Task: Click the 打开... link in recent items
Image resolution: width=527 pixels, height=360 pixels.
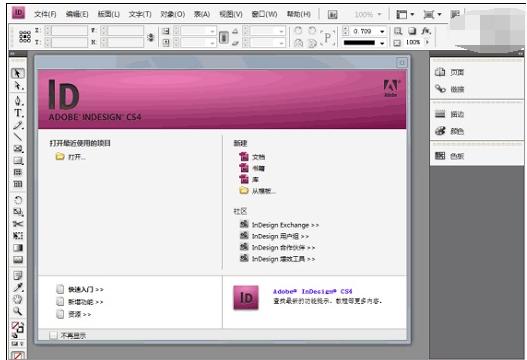Action: tap(71, 157)
